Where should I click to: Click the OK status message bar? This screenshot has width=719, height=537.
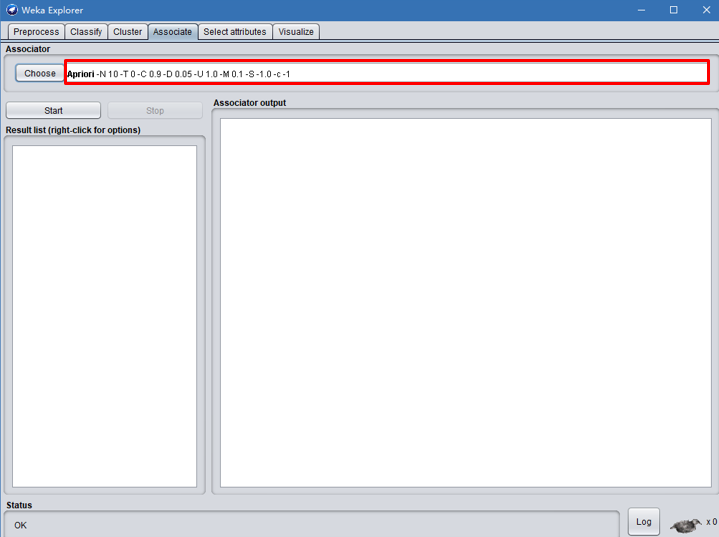tap(311, 525)
